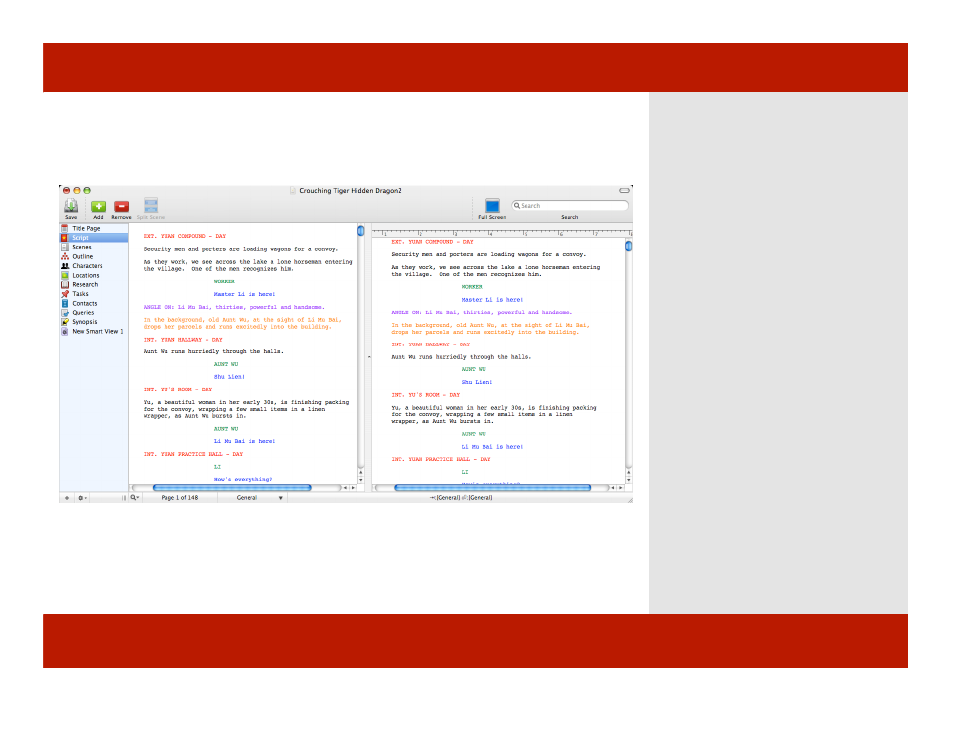
Task: Click "Master Li is here!" in left pane
Action: click(x=244, y=295)
